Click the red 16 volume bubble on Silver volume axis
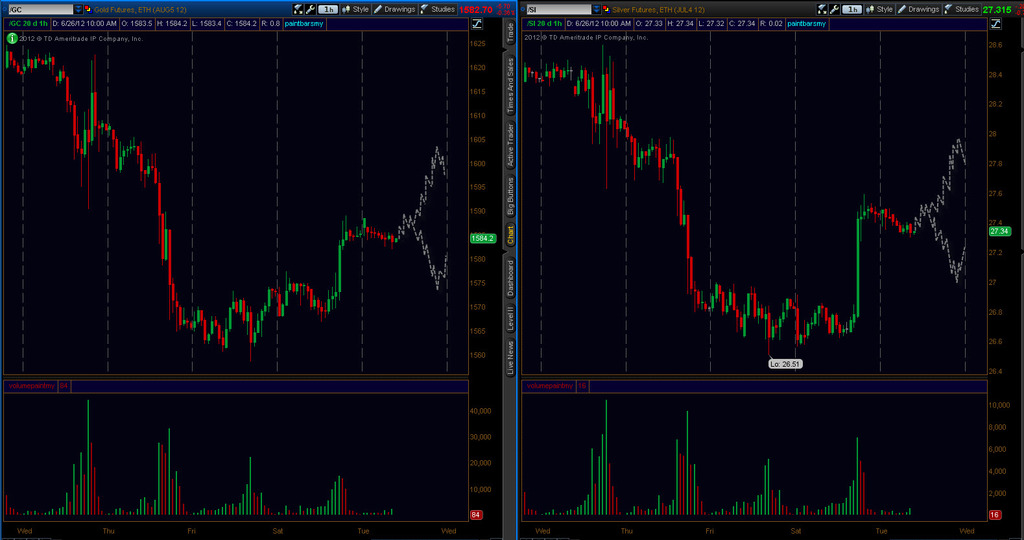The width and height of the screenshot is (1024, 540). (x=994, y=515)
